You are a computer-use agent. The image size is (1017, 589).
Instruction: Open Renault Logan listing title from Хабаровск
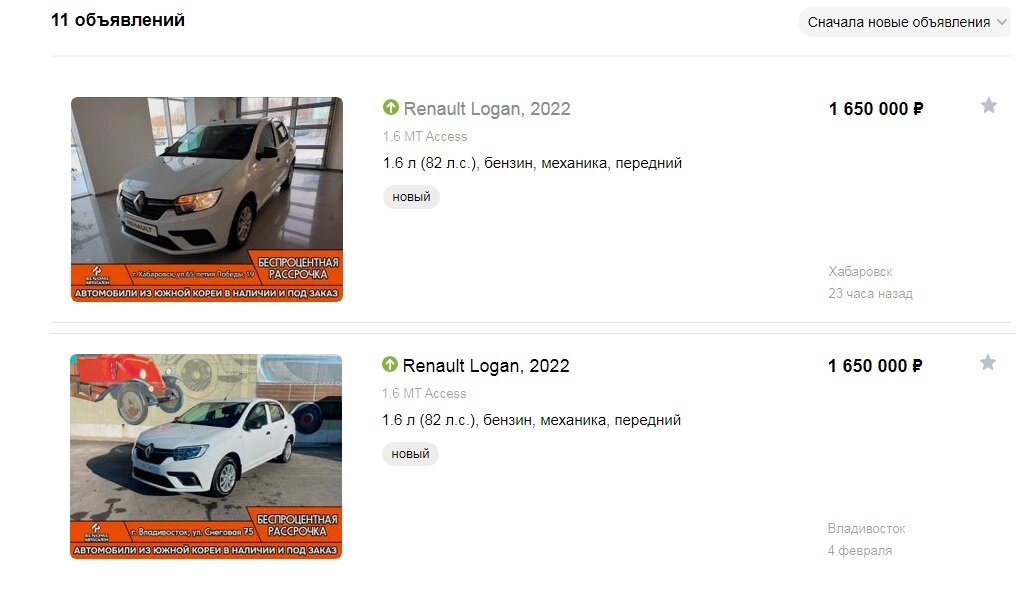(487, 108)
